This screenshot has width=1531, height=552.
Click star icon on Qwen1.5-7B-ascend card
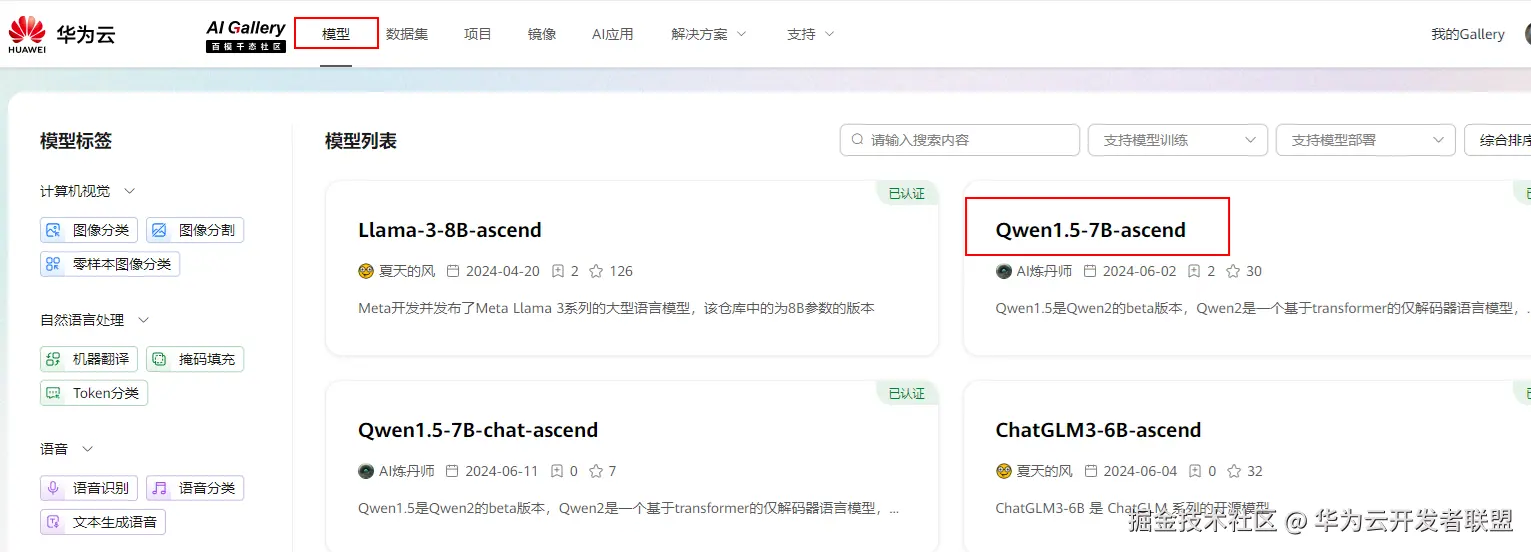[1233, 271]
